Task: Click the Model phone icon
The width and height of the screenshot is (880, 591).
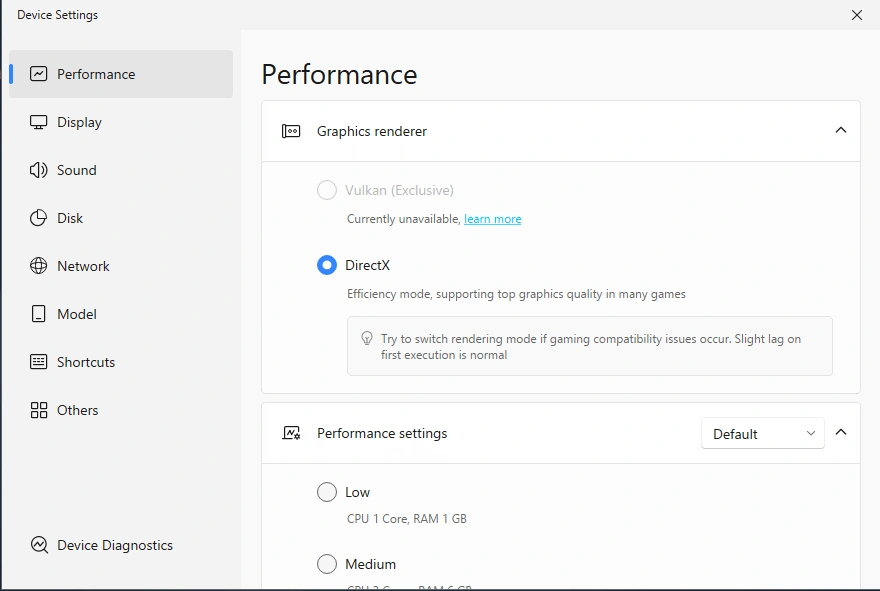Action: 39,314
